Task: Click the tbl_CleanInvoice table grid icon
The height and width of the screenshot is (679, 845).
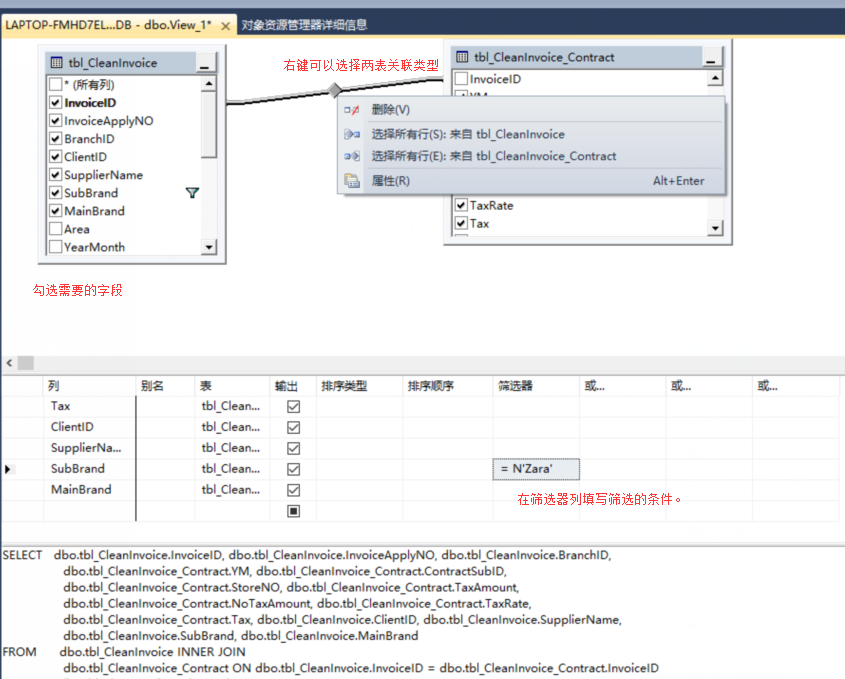Action: (x=57, y=63)
